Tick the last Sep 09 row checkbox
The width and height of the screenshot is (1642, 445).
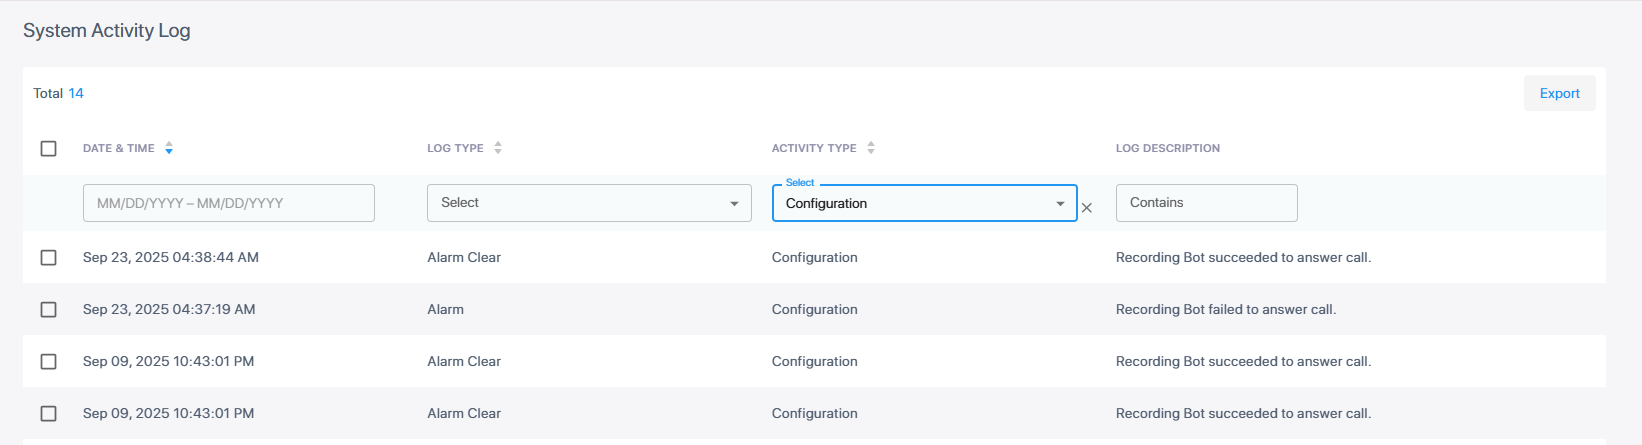[48, 414]
